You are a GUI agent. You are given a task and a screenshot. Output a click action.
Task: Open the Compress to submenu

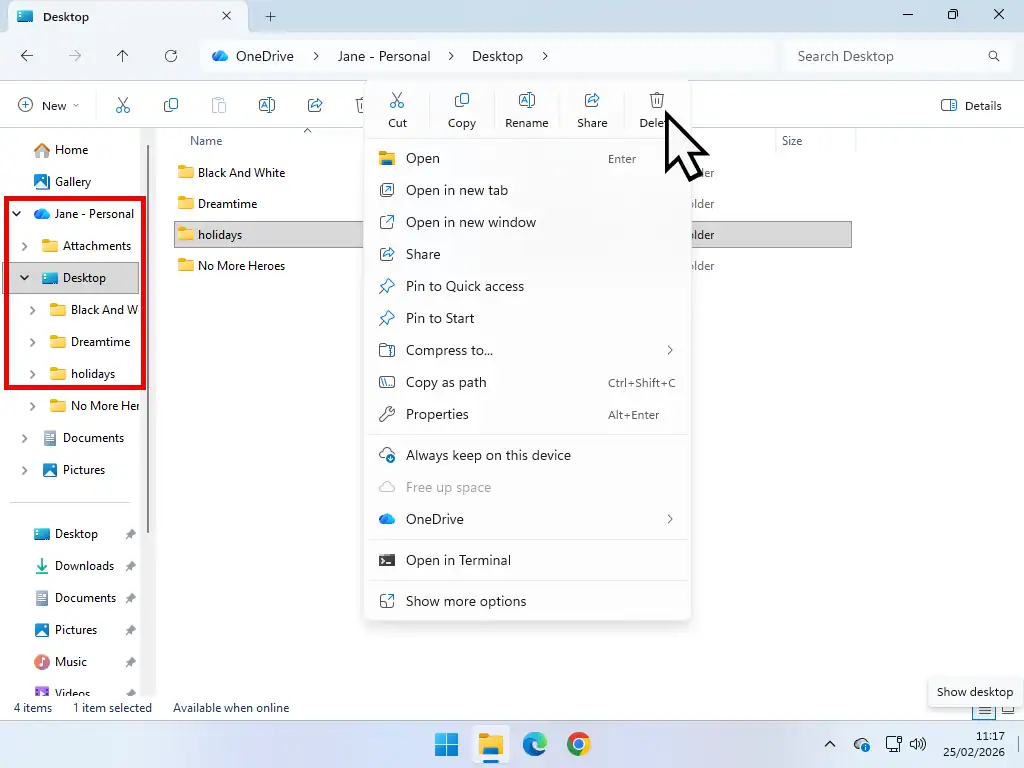coord(448,350)
